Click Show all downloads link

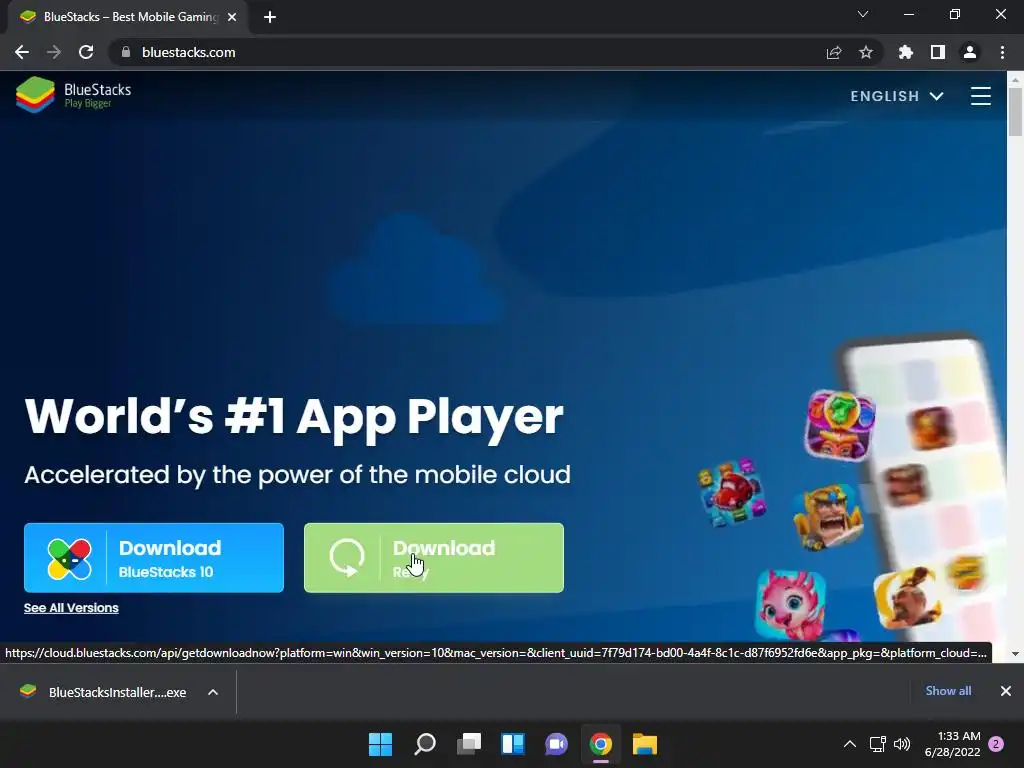click(948, 691)
